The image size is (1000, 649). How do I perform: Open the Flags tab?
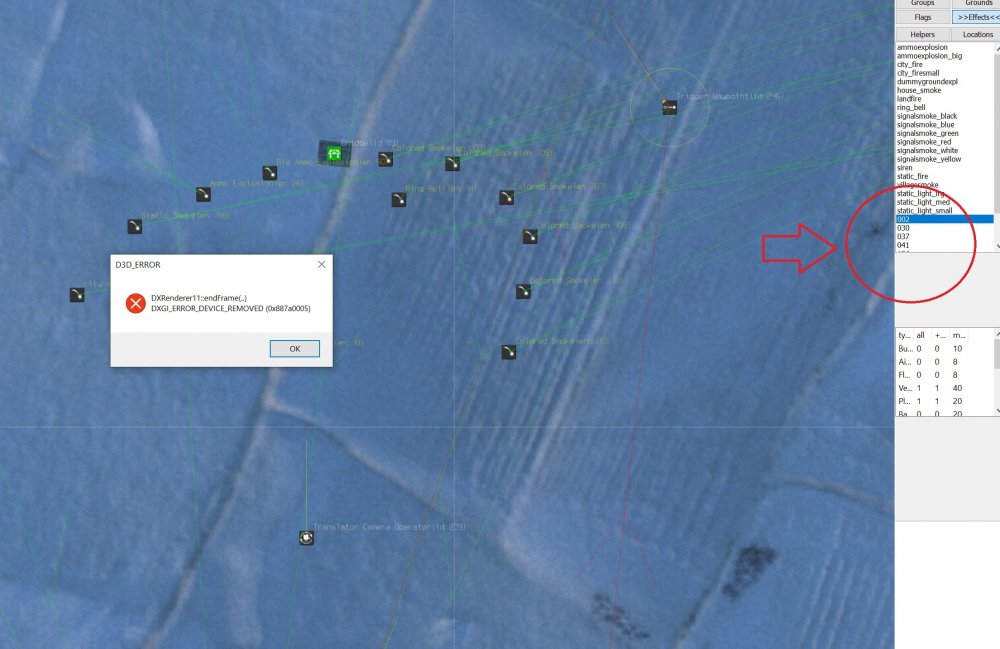click(923, 17)
